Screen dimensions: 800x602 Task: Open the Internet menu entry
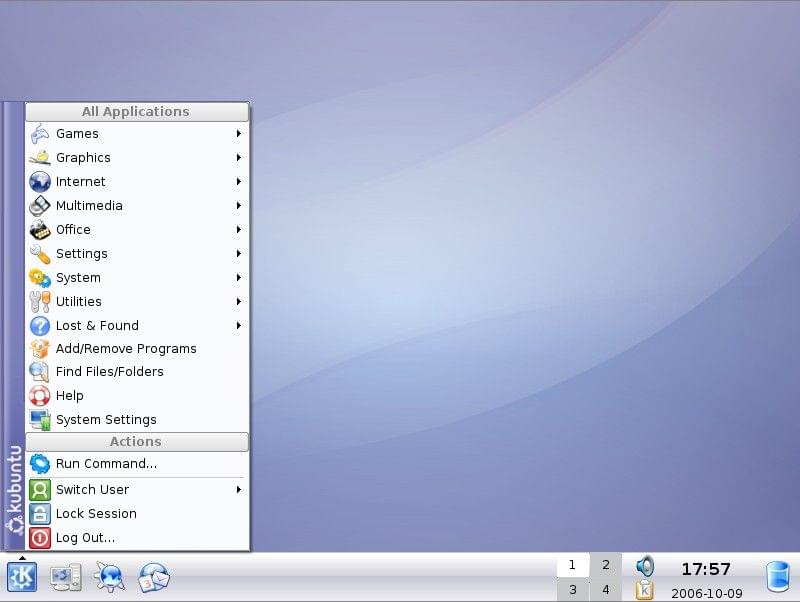click(137, 182)
